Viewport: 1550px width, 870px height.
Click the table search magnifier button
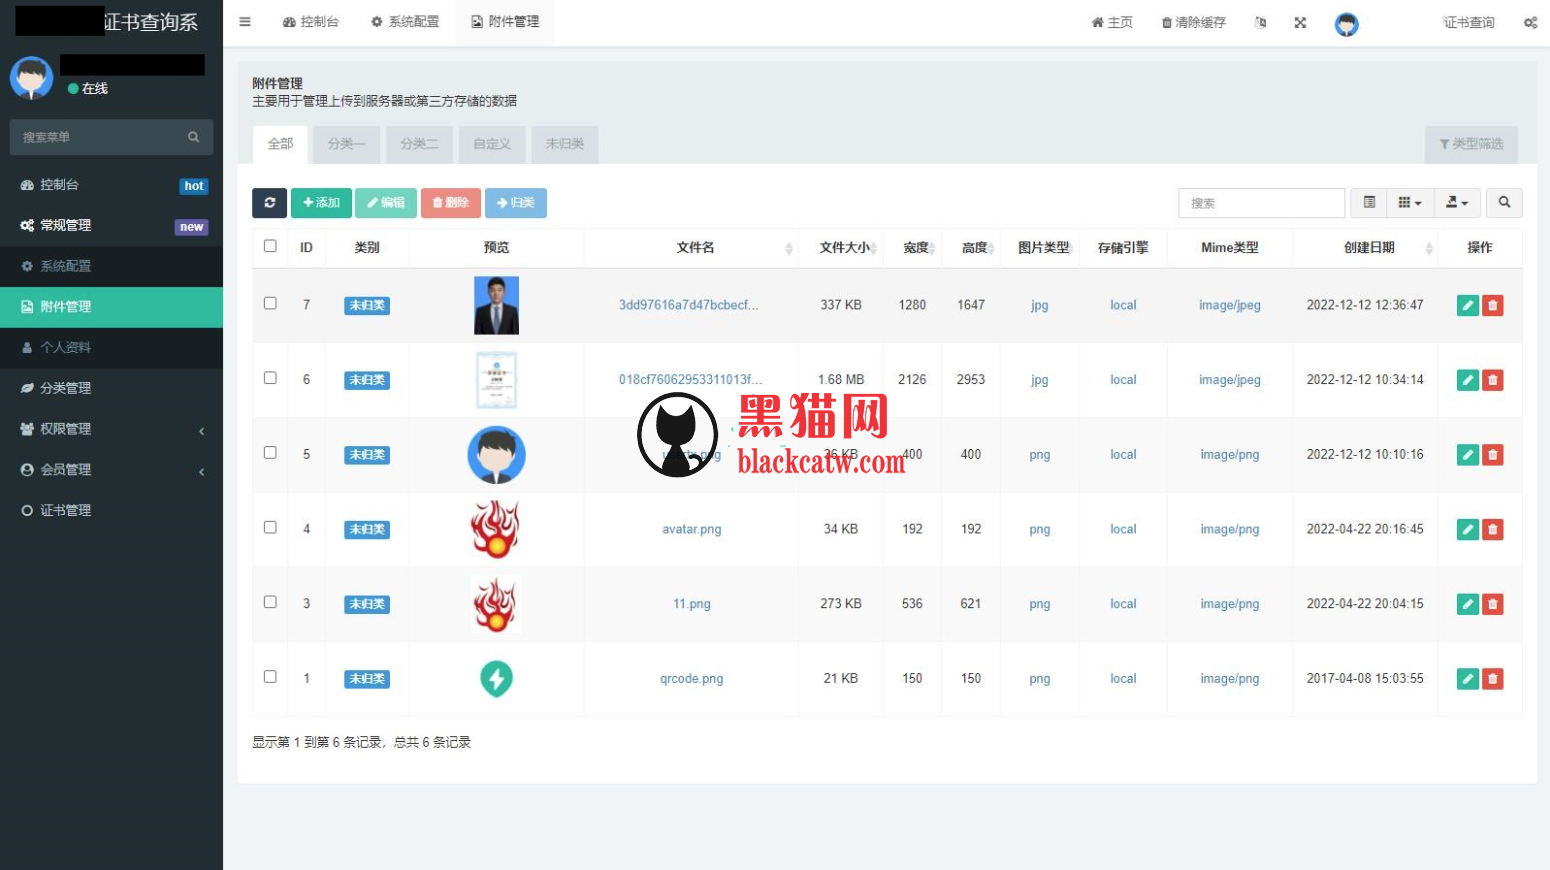1504,203
